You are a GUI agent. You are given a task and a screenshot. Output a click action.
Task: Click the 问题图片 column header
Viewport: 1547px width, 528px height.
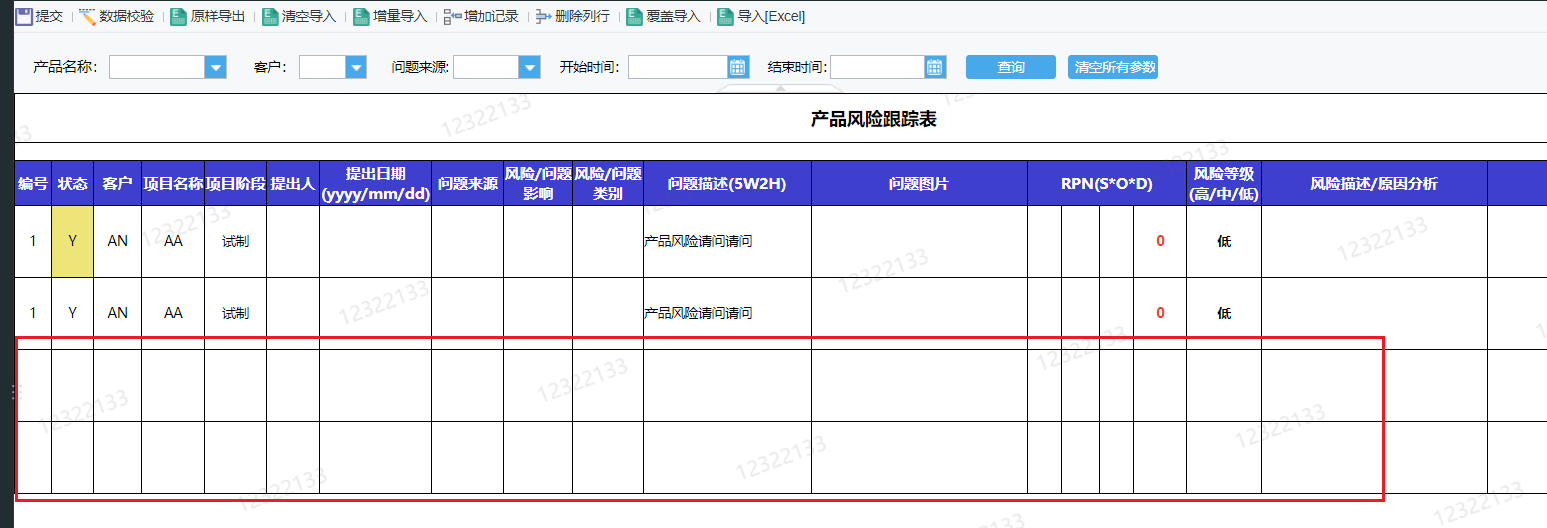pos(919,184)
